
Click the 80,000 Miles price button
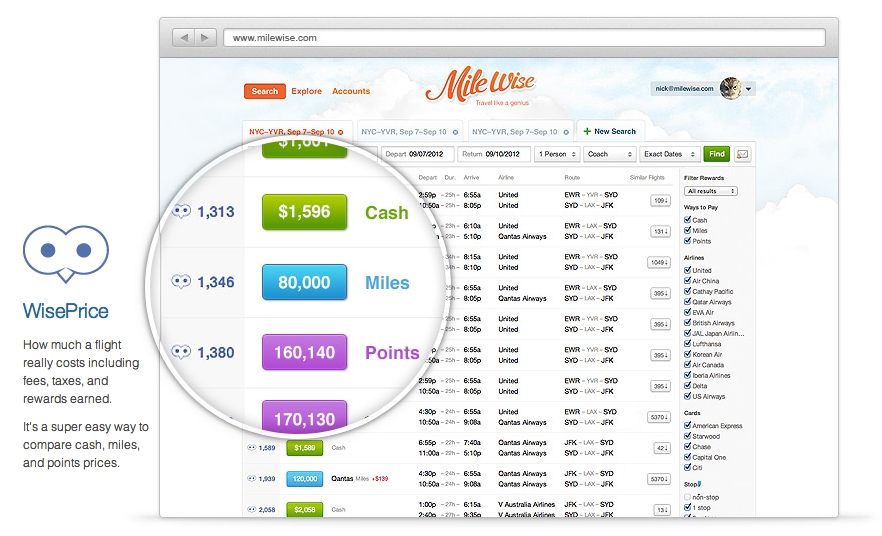(x=304, y=282)
